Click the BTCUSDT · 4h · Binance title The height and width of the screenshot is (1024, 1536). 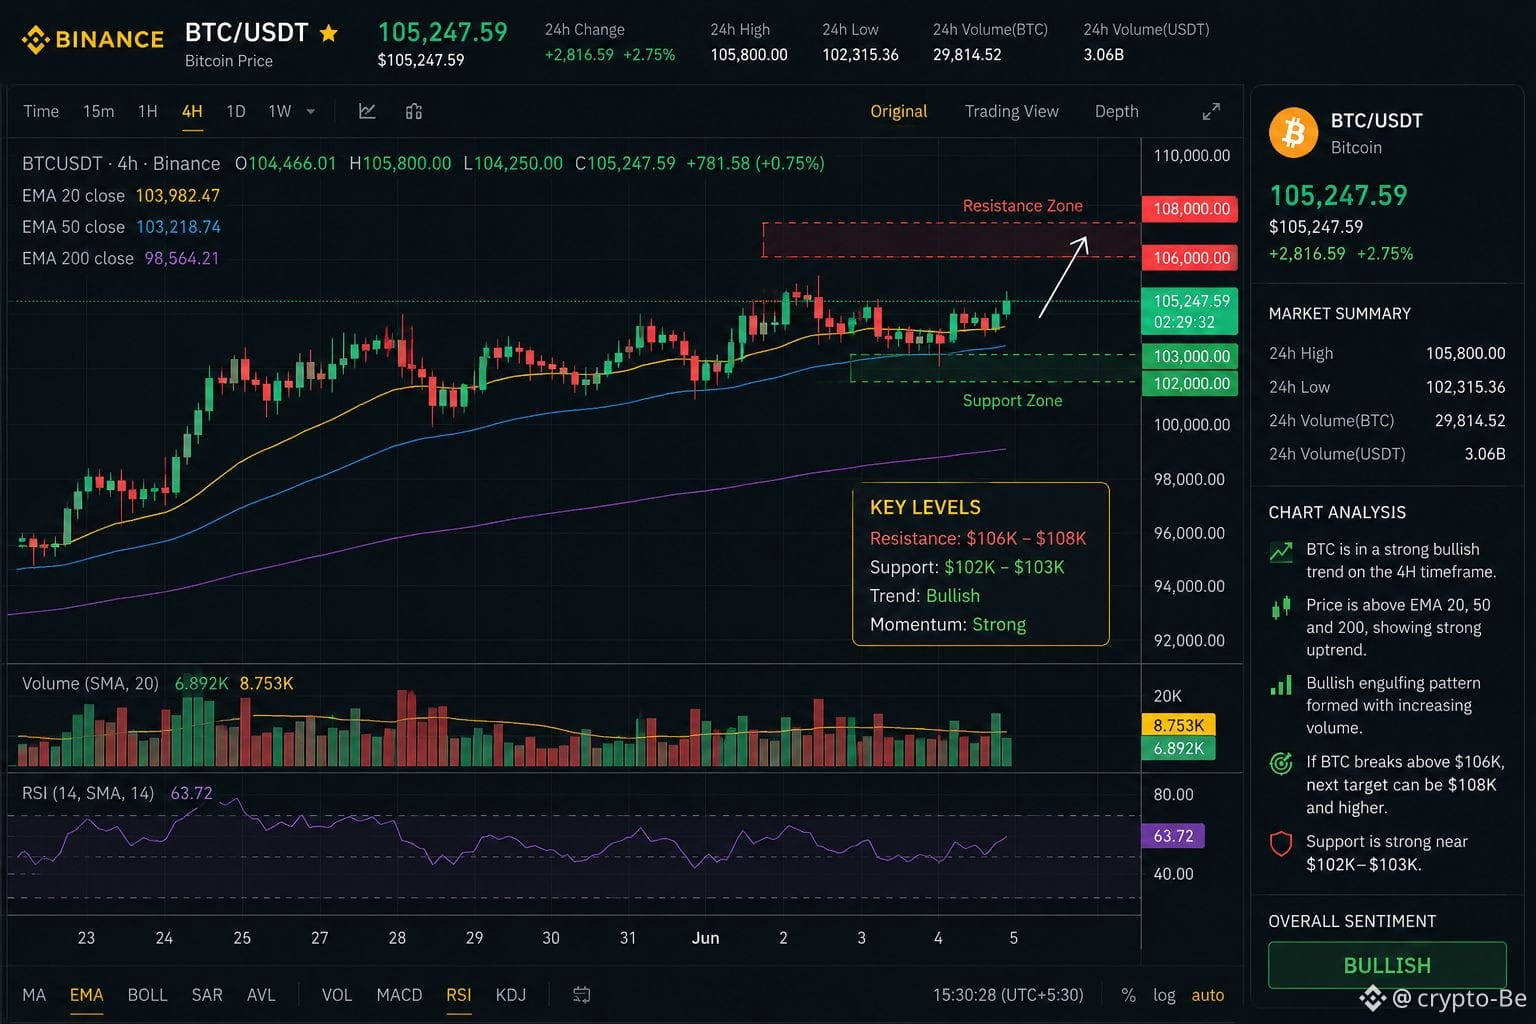[121, 163]
